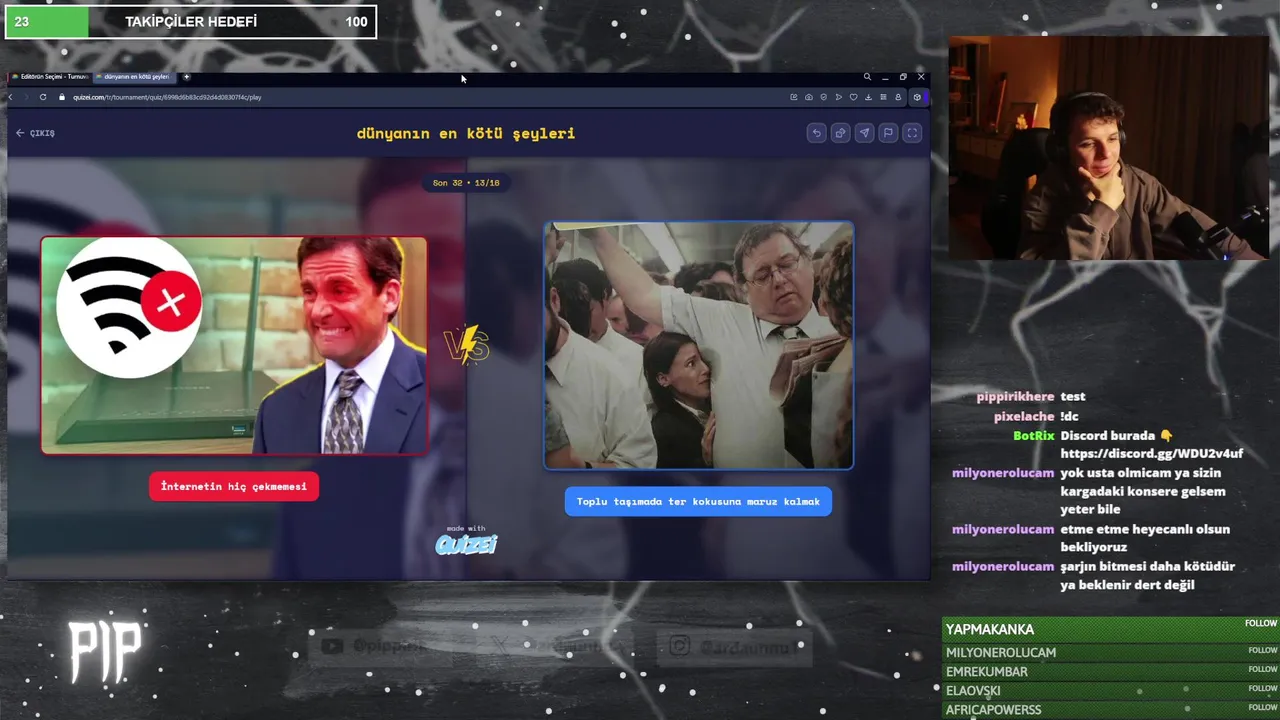Choose "İnternetin hiç çekmemesi" red button
The height and width of the screenshot is (720, 1280).
coord(234,486)
